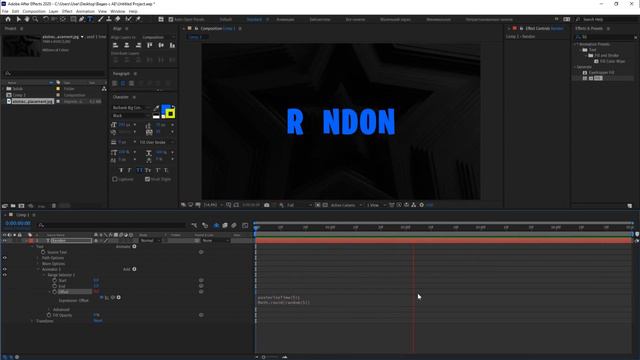Select the Eraser tool

tap(118, 19)
